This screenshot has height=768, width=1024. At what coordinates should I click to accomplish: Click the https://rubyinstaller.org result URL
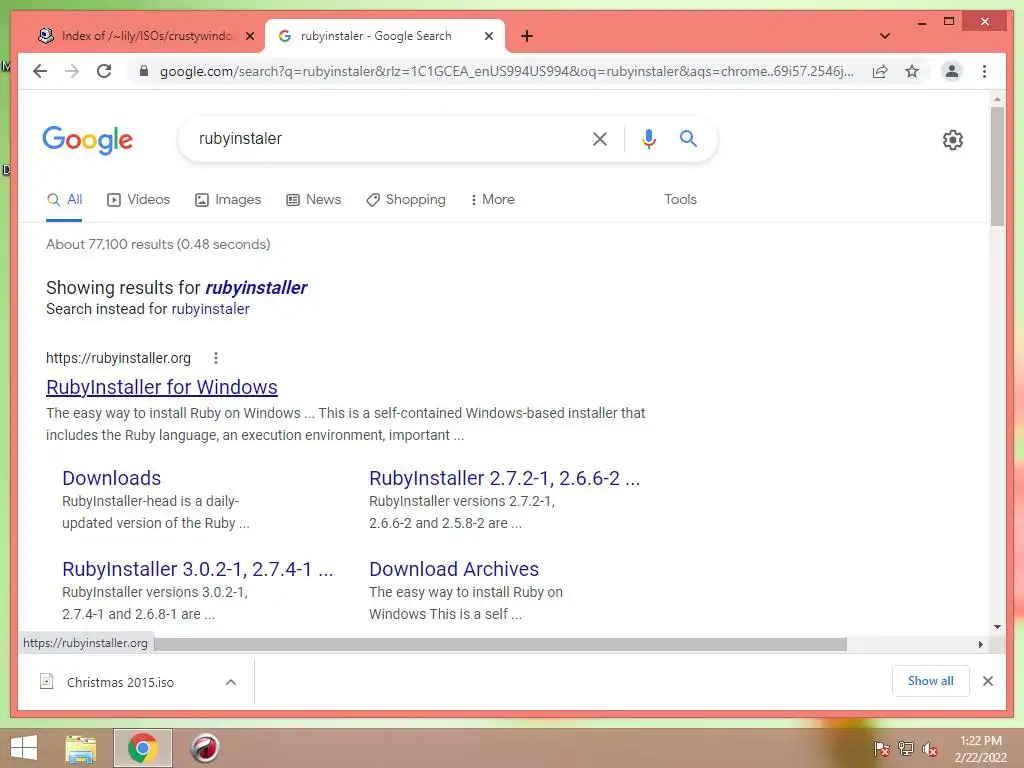pyautogui.click(x=118, y=358)
